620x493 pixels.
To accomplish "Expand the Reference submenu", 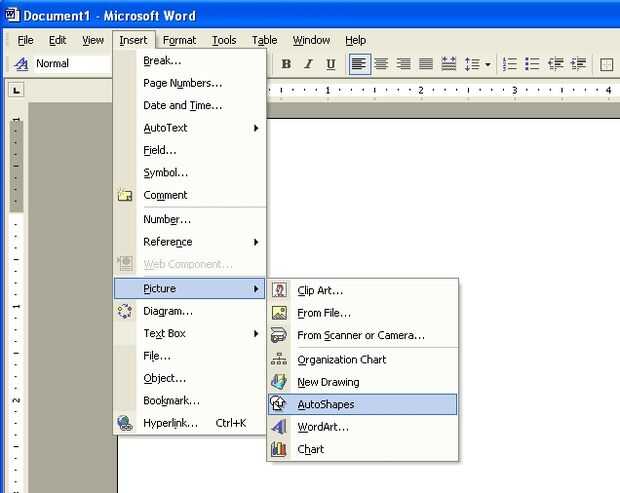I will (x=190, y=242).
